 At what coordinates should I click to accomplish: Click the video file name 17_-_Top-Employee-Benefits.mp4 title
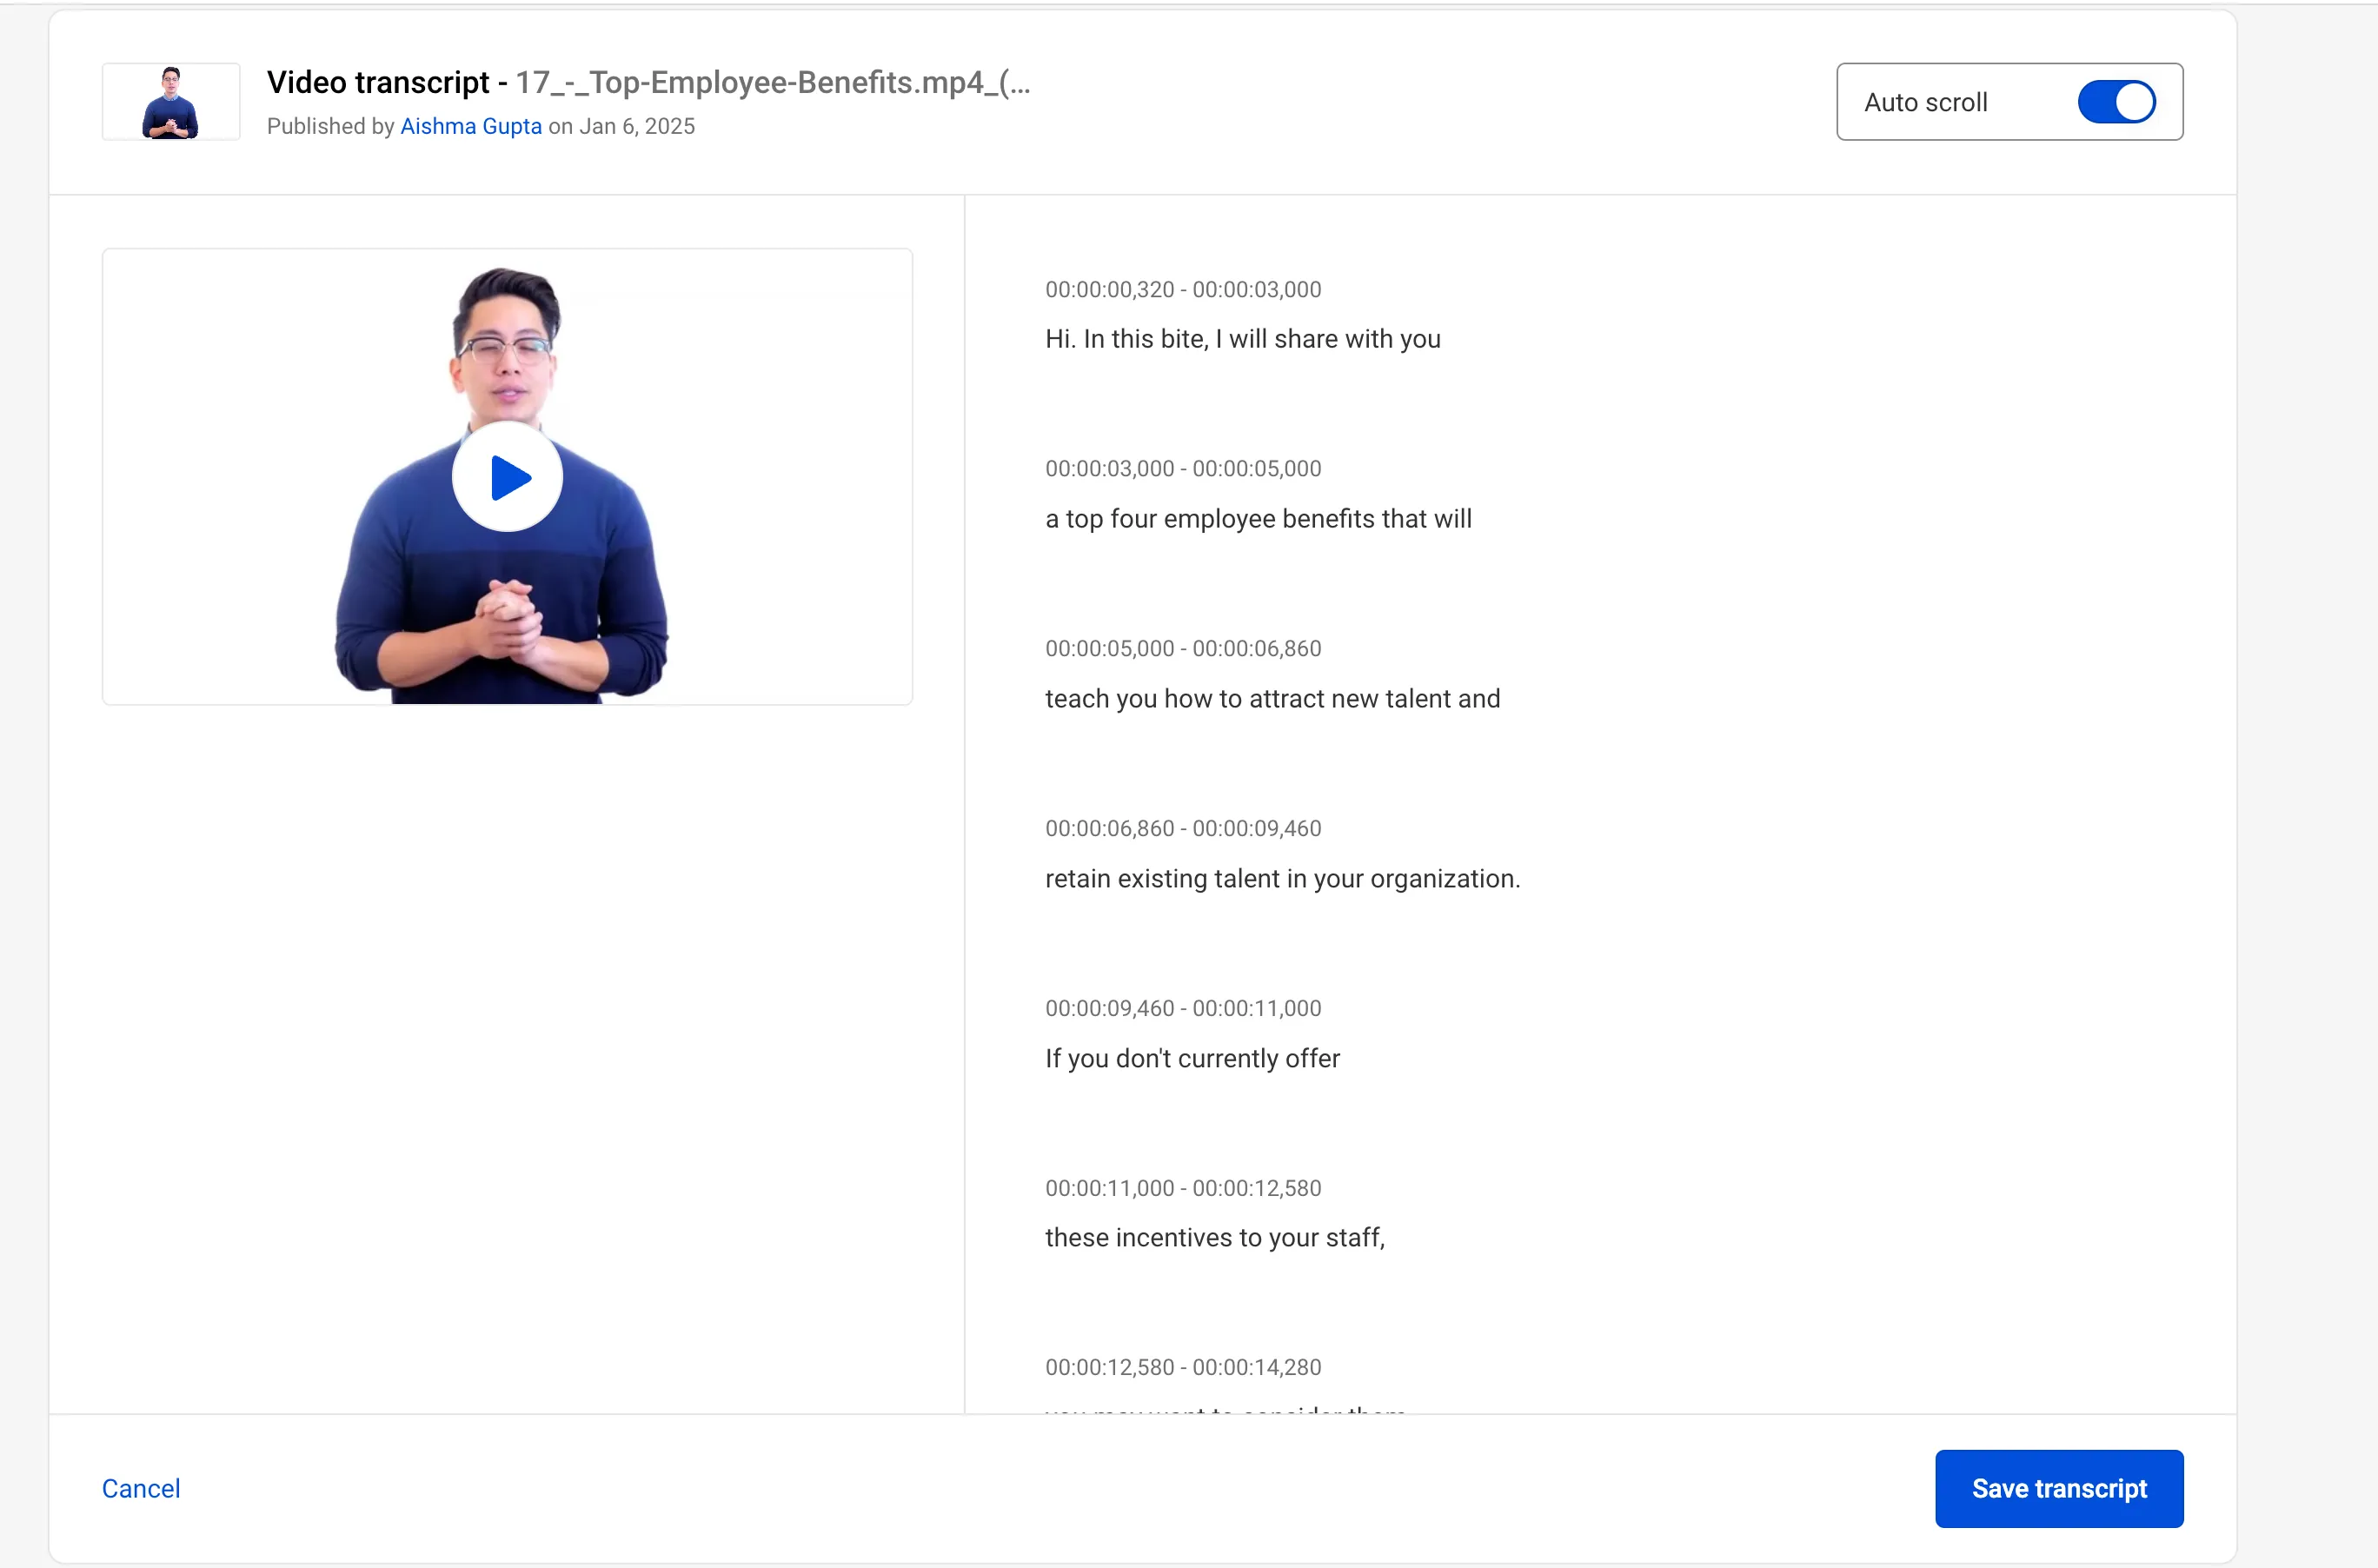tap(773, 82)
